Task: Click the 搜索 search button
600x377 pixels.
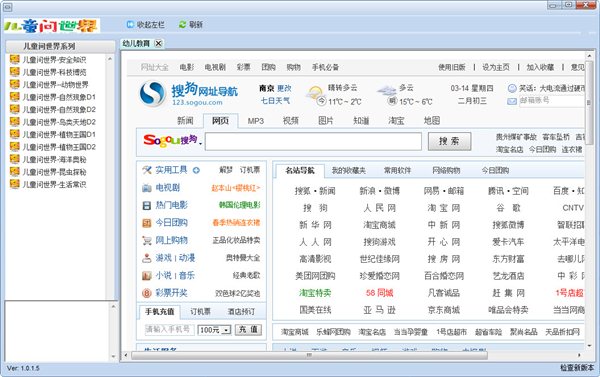Action: tap(449, 141)
